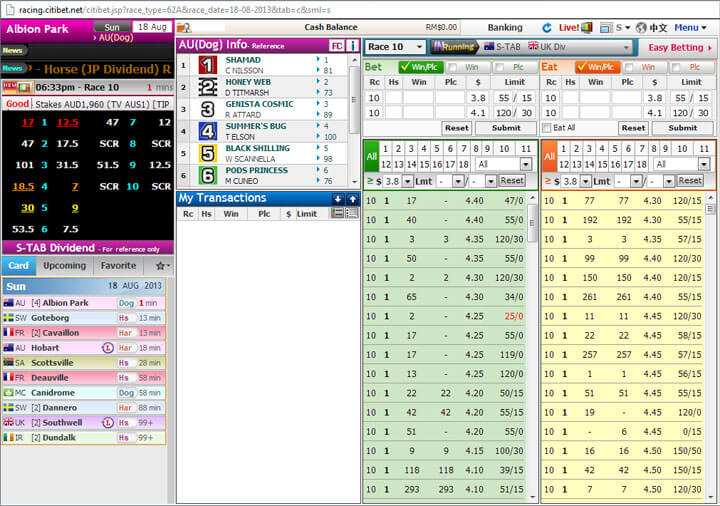Select the Favorite tab
Image resolution: width=720 pixels, height=506 pixels.
pos(118,266)
